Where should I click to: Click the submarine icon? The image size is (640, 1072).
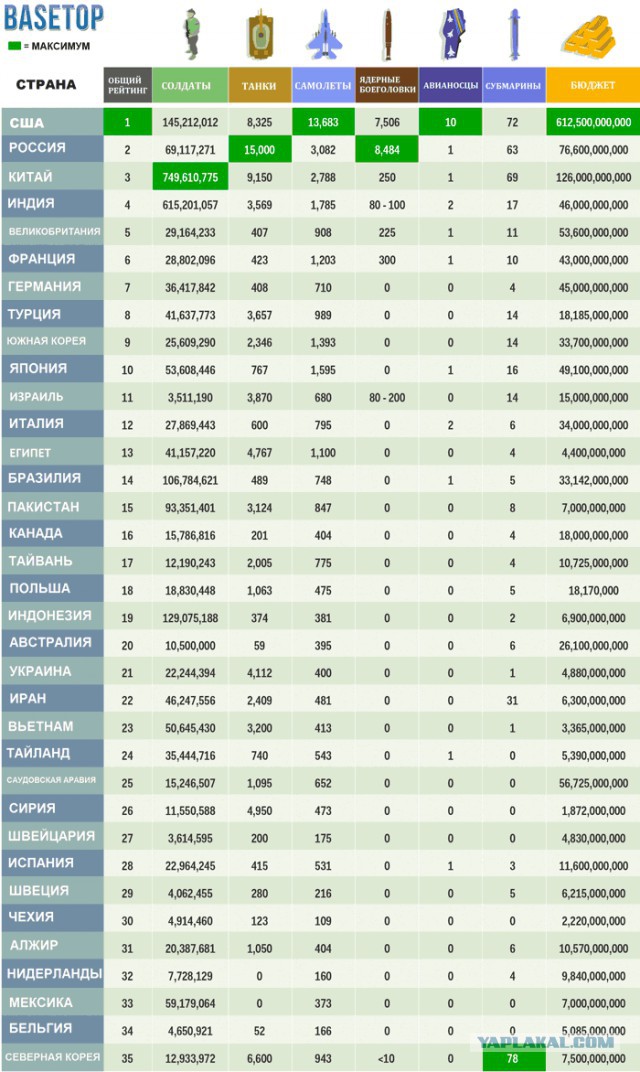[514, 34]
